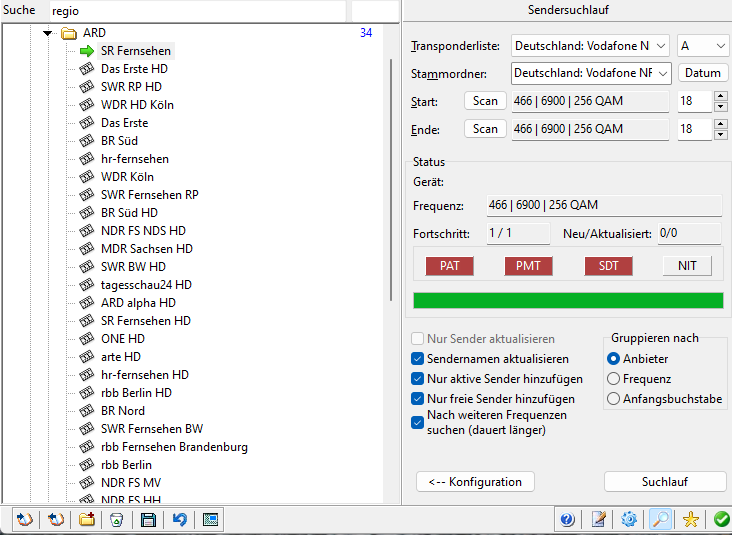Click the blue undo arrow icon
Image resolution: width=732 pixels, height=535 pixels.
click(180, 519)
